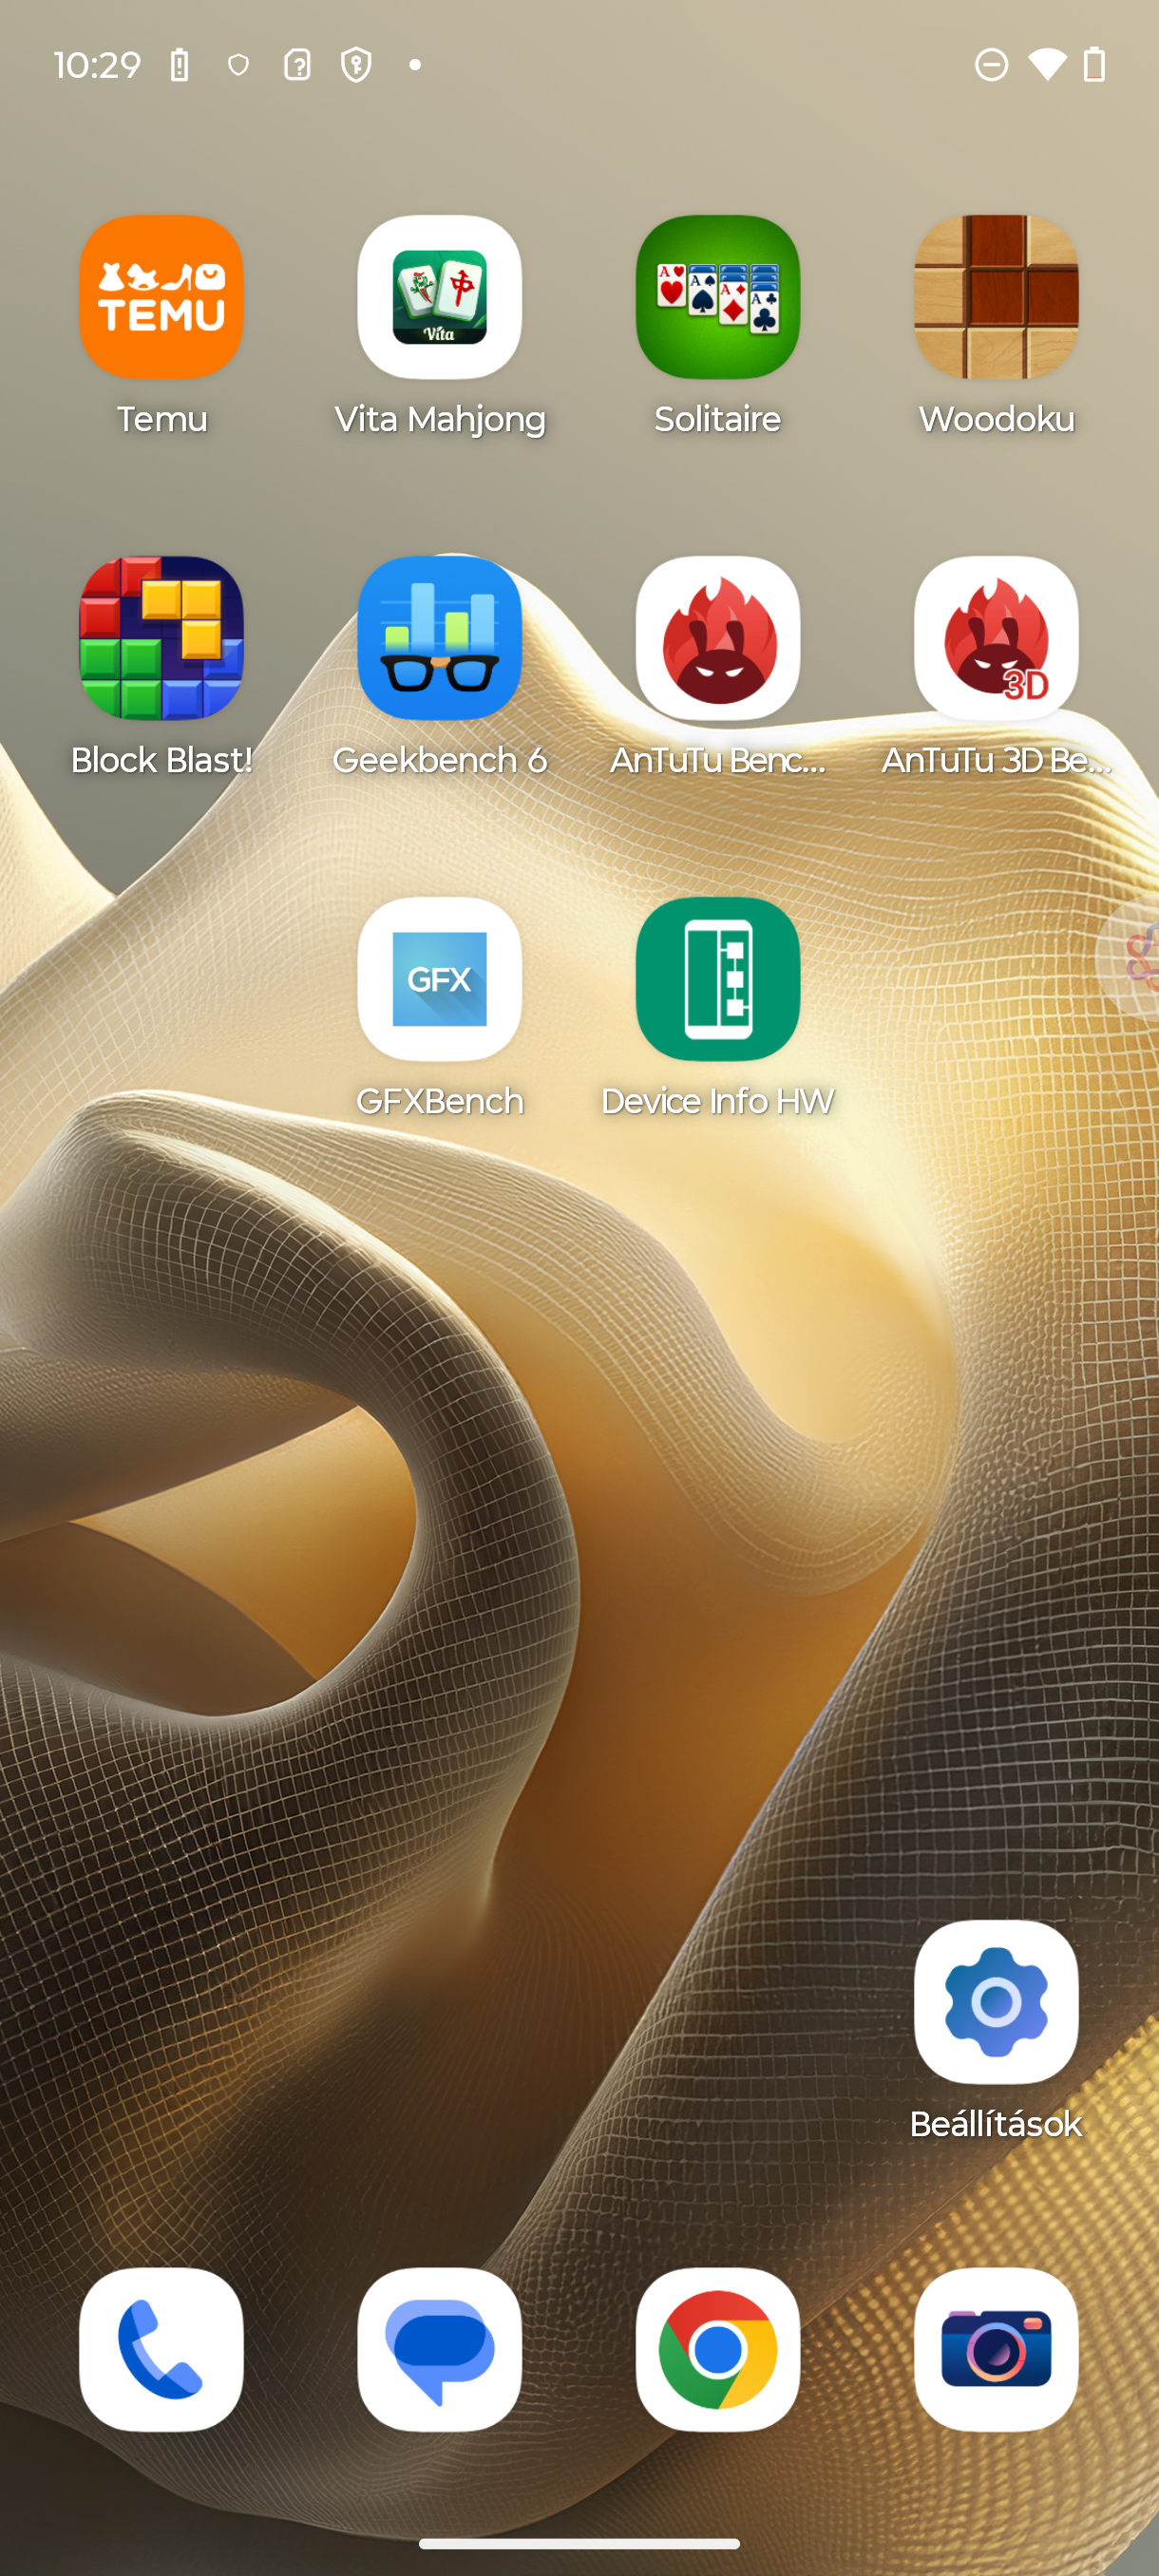Screen dimensions: 1159x2576
Task: Open the Solitaire card game icon
Action: tap(717, 297)
